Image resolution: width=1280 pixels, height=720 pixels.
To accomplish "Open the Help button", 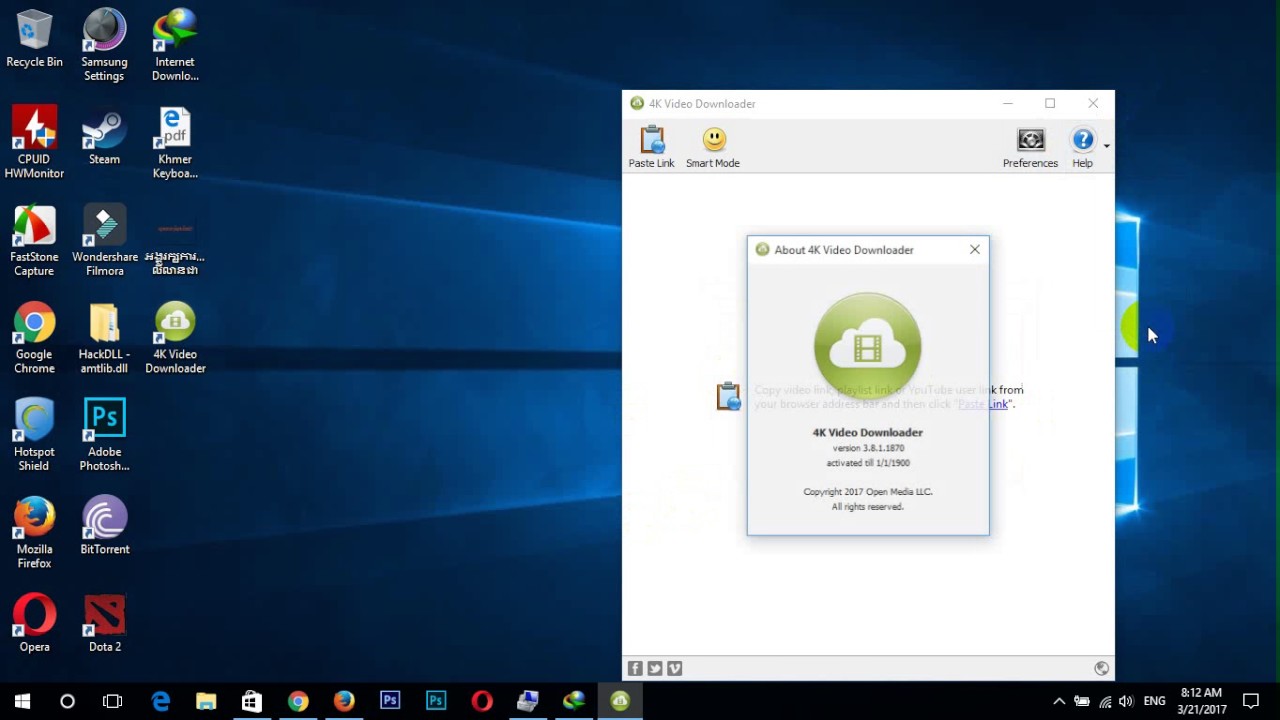I will pos(1082,147).
